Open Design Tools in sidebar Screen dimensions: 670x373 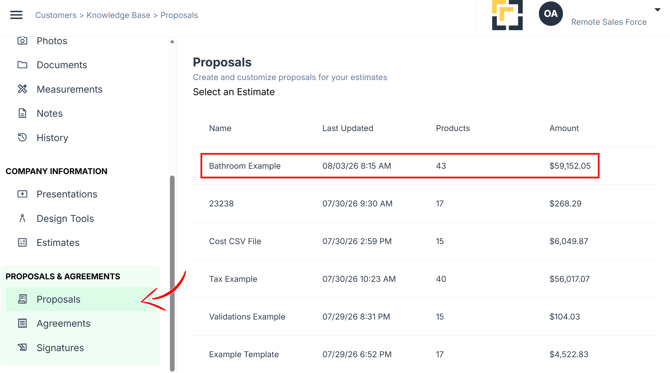(x=65, y=218)
